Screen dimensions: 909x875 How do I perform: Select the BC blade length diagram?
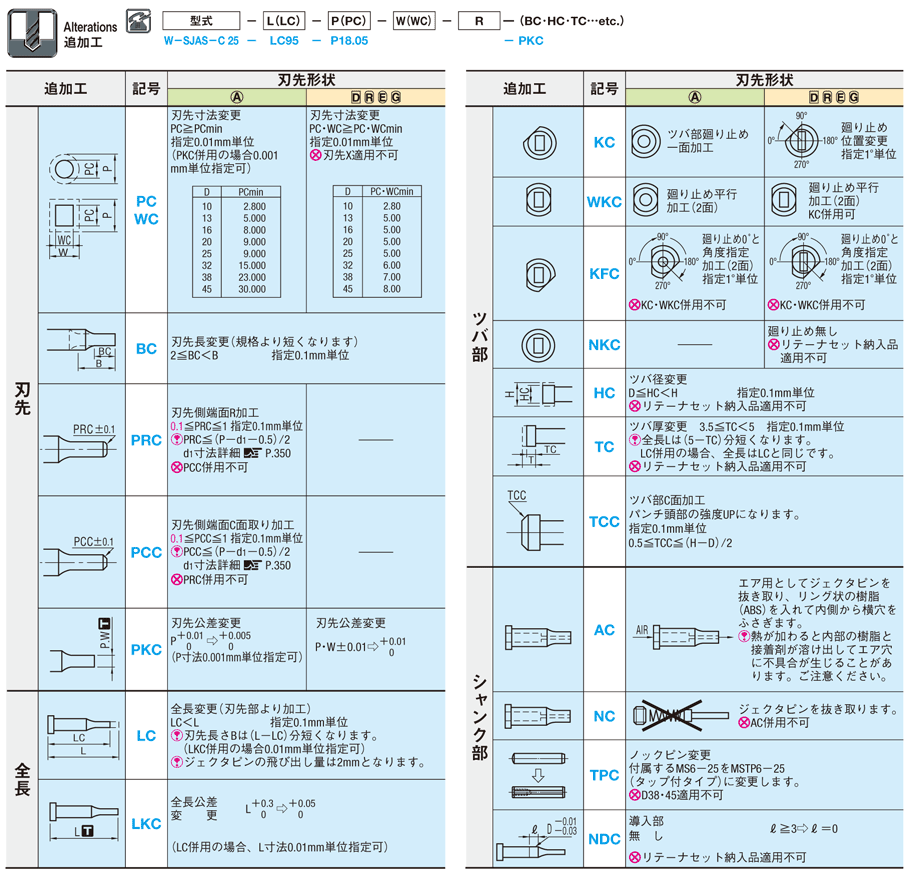81,349
